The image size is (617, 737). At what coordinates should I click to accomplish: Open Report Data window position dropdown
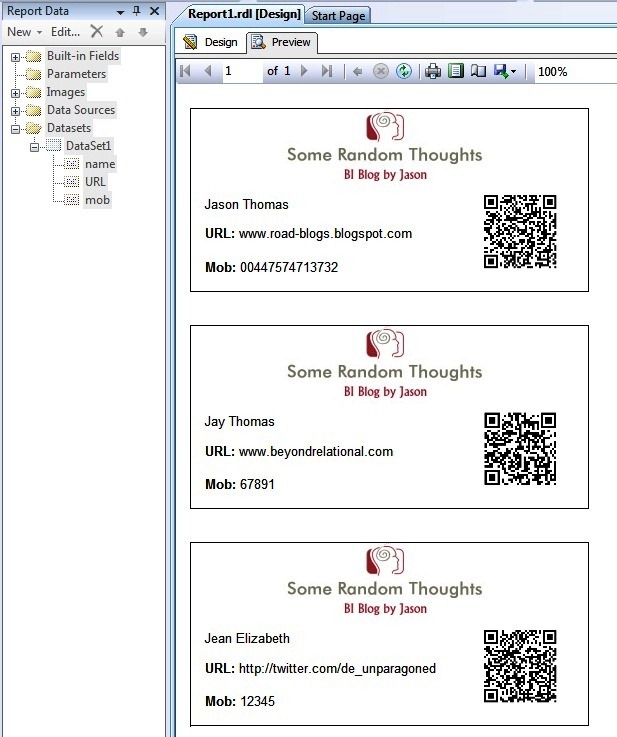tap(120, 12)
